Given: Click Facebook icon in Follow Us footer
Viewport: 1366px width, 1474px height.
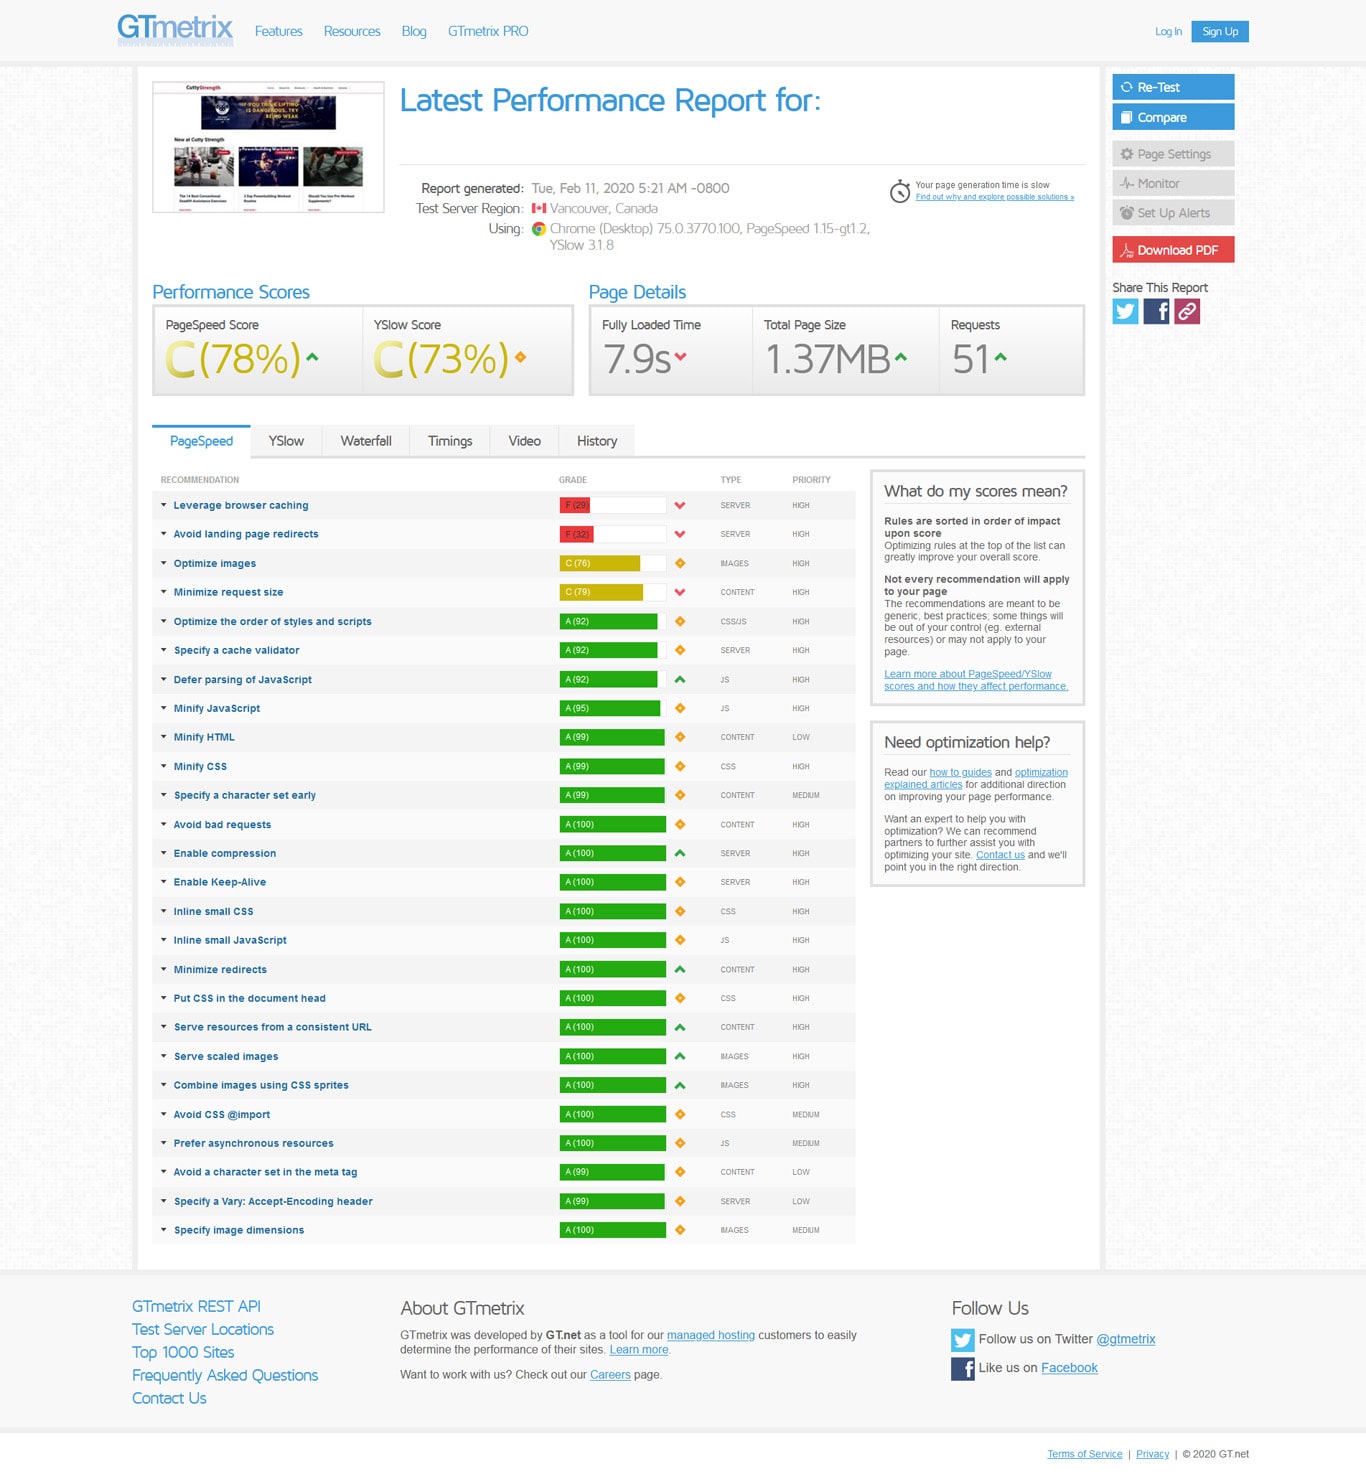Looking at the screenshot, I should [x=963, y=1369].
